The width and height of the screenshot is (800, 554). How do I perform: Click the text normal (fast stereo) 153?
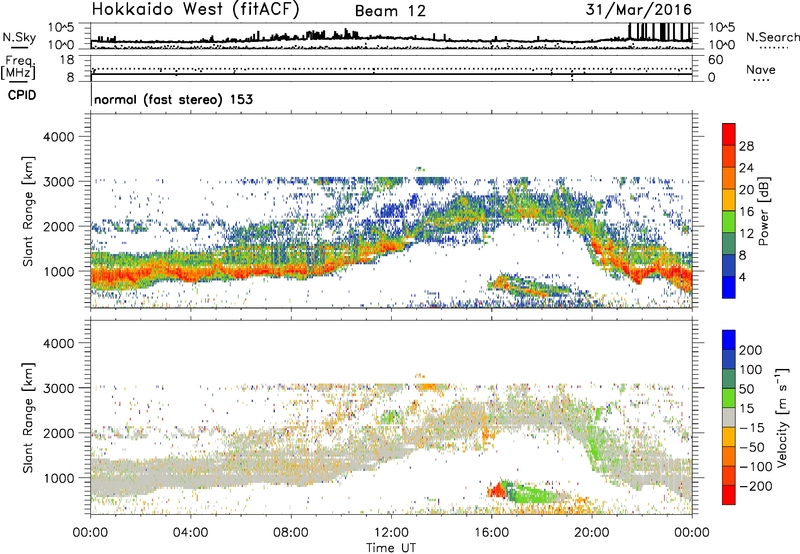[173, 99]
